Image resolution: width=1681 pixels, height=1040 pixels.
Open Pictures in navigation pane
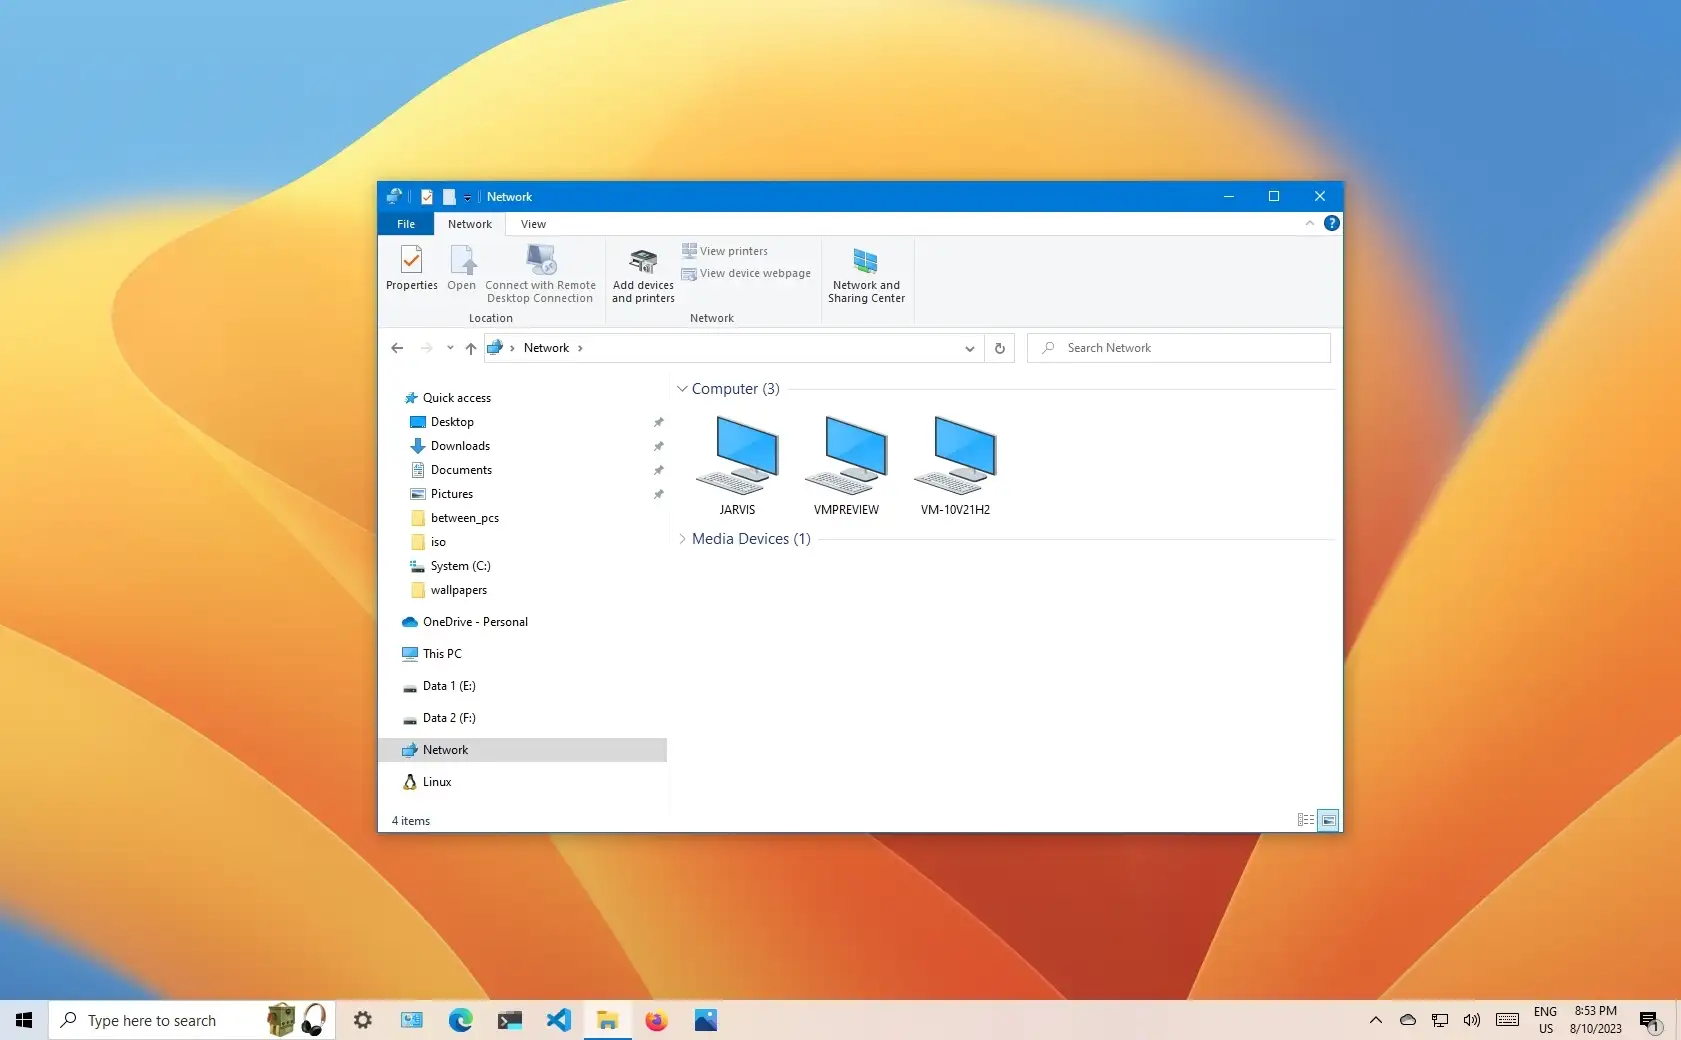[441, 494]
